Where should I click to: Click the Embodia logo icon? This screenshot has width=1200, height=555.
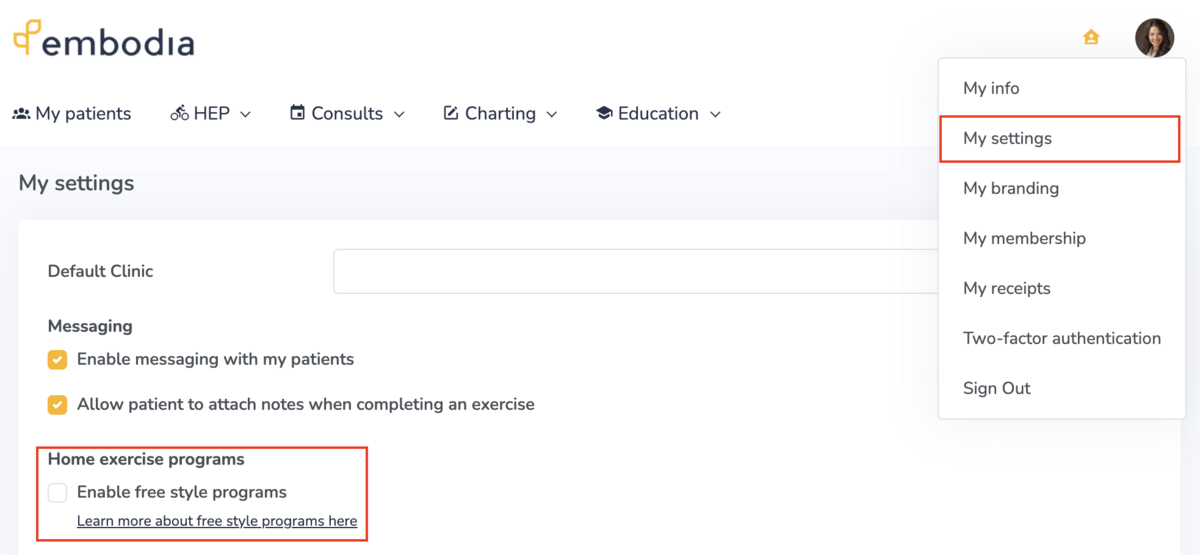coord(27,37)
